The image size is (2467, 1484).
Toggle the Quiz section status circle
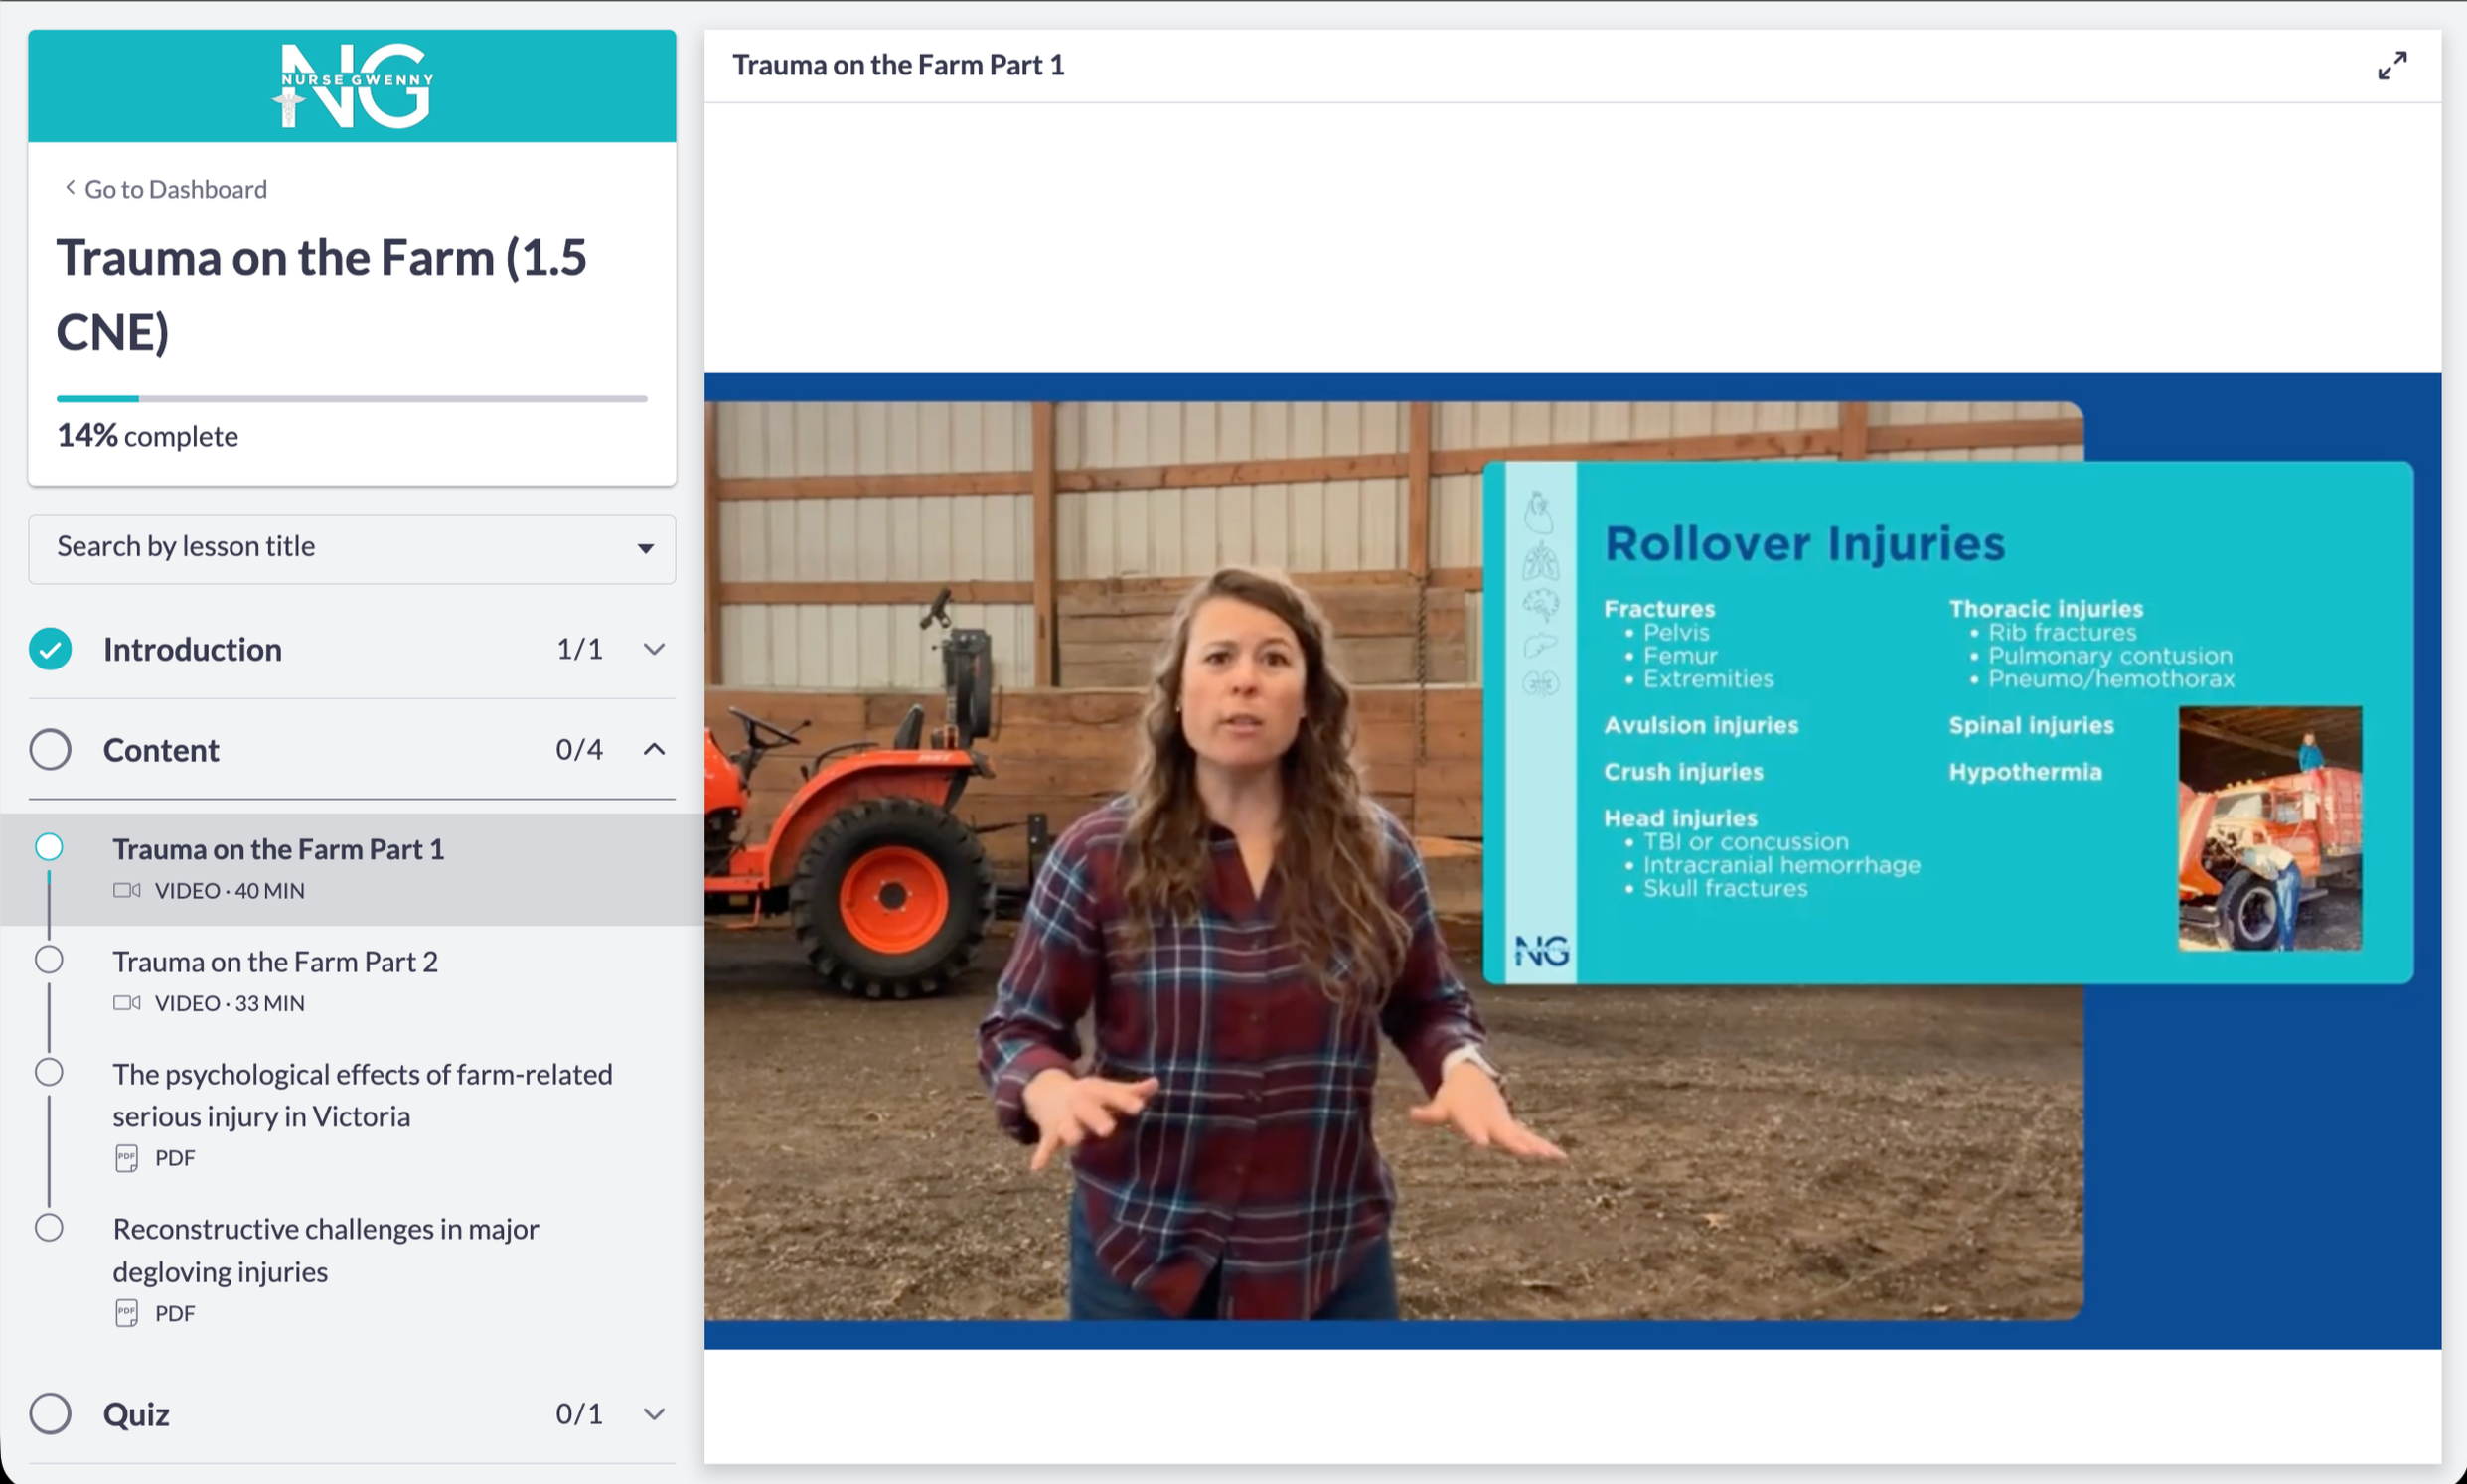click(50, 1414)
